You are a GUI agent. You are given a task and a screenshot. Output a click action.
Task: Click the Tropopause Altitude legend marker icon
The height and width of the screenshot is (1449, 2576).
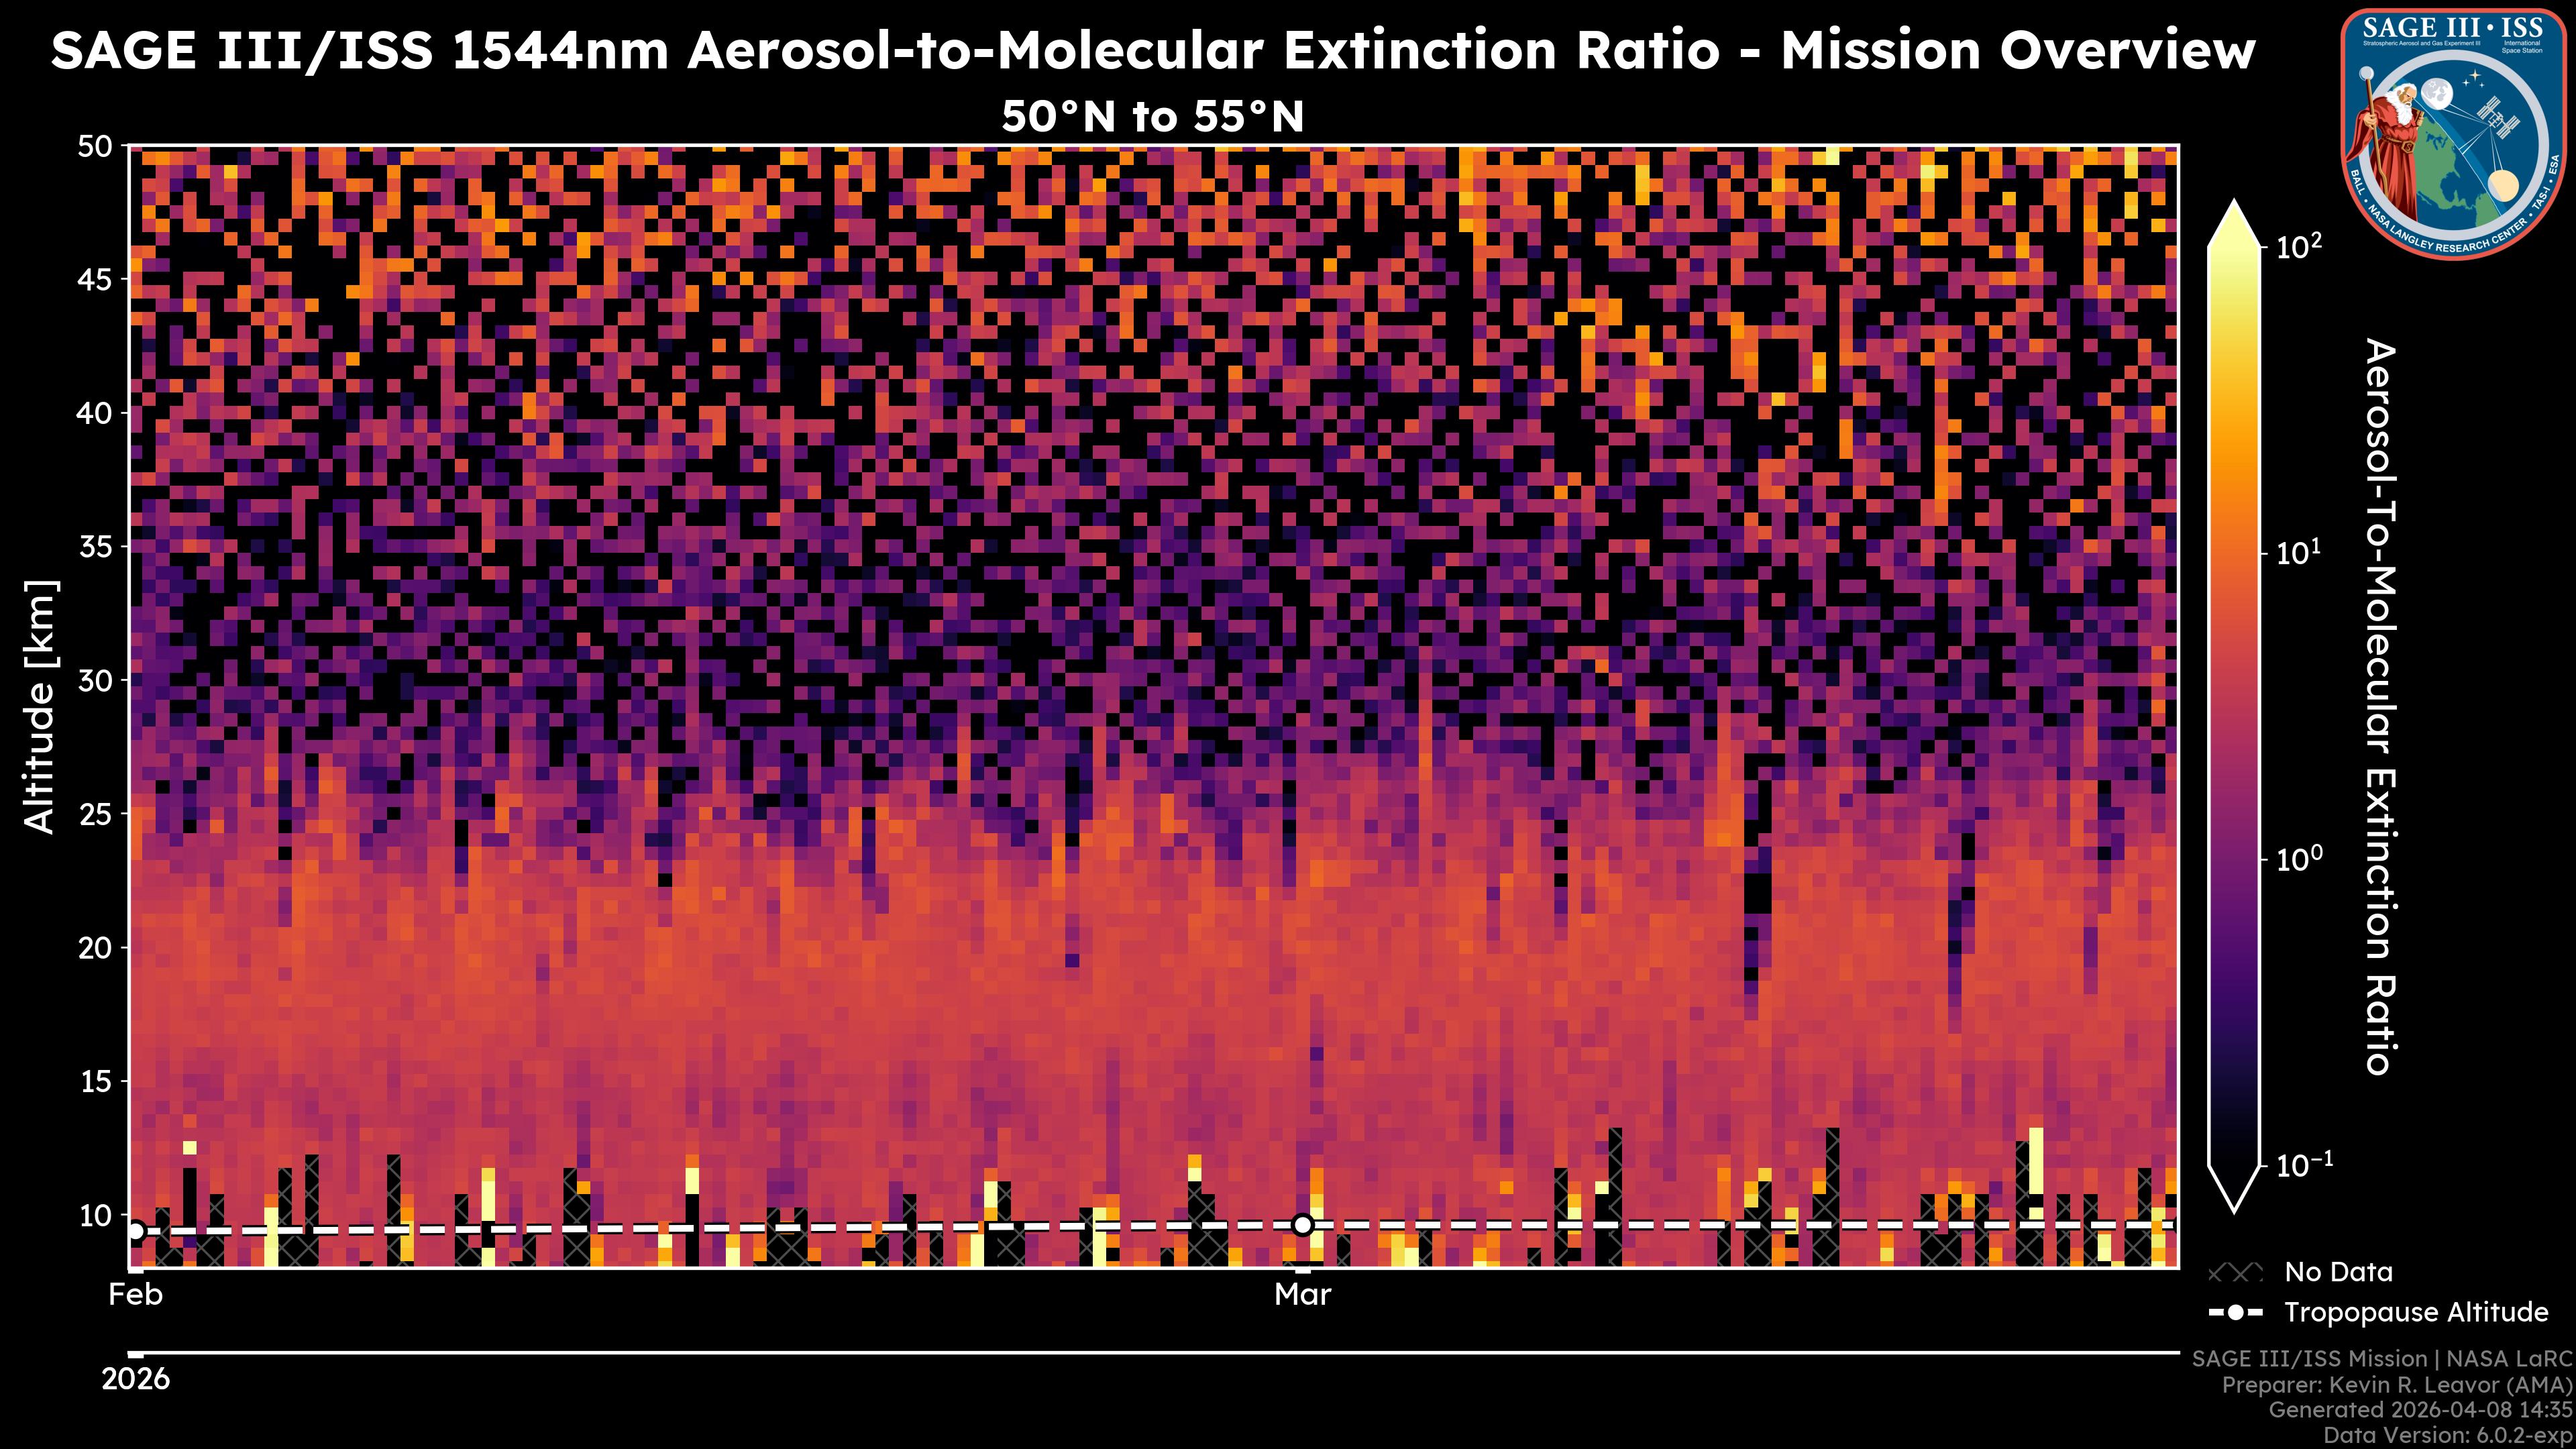click(x=2235, y=1312)
